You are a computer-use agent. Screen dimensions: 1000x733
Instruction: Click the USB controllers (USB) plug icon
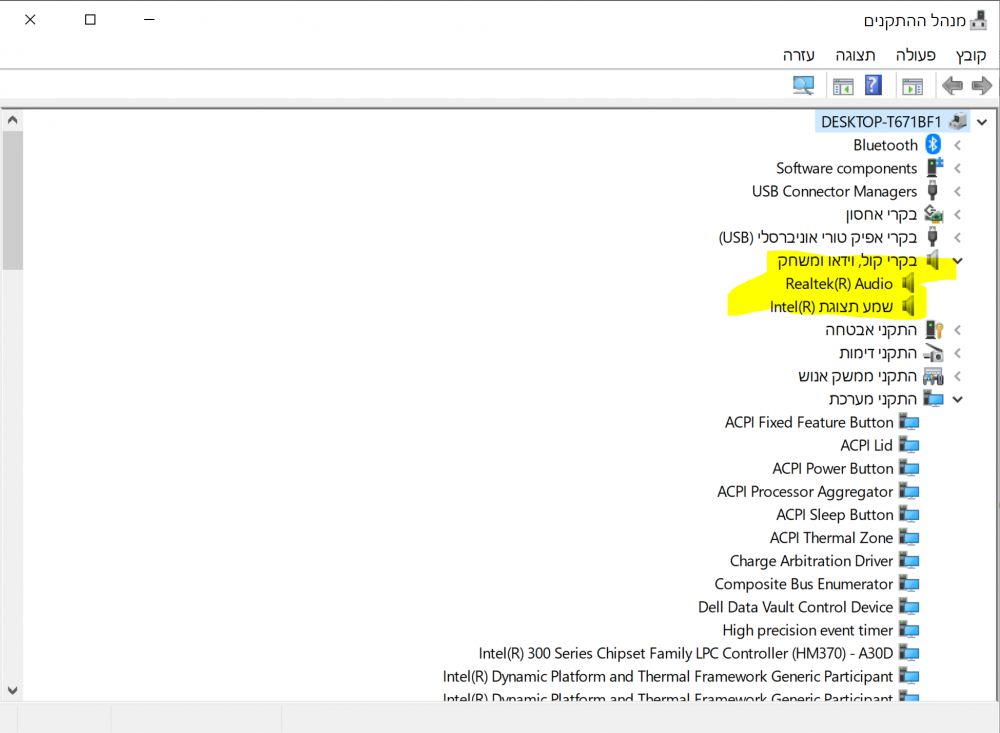(932, 237)
